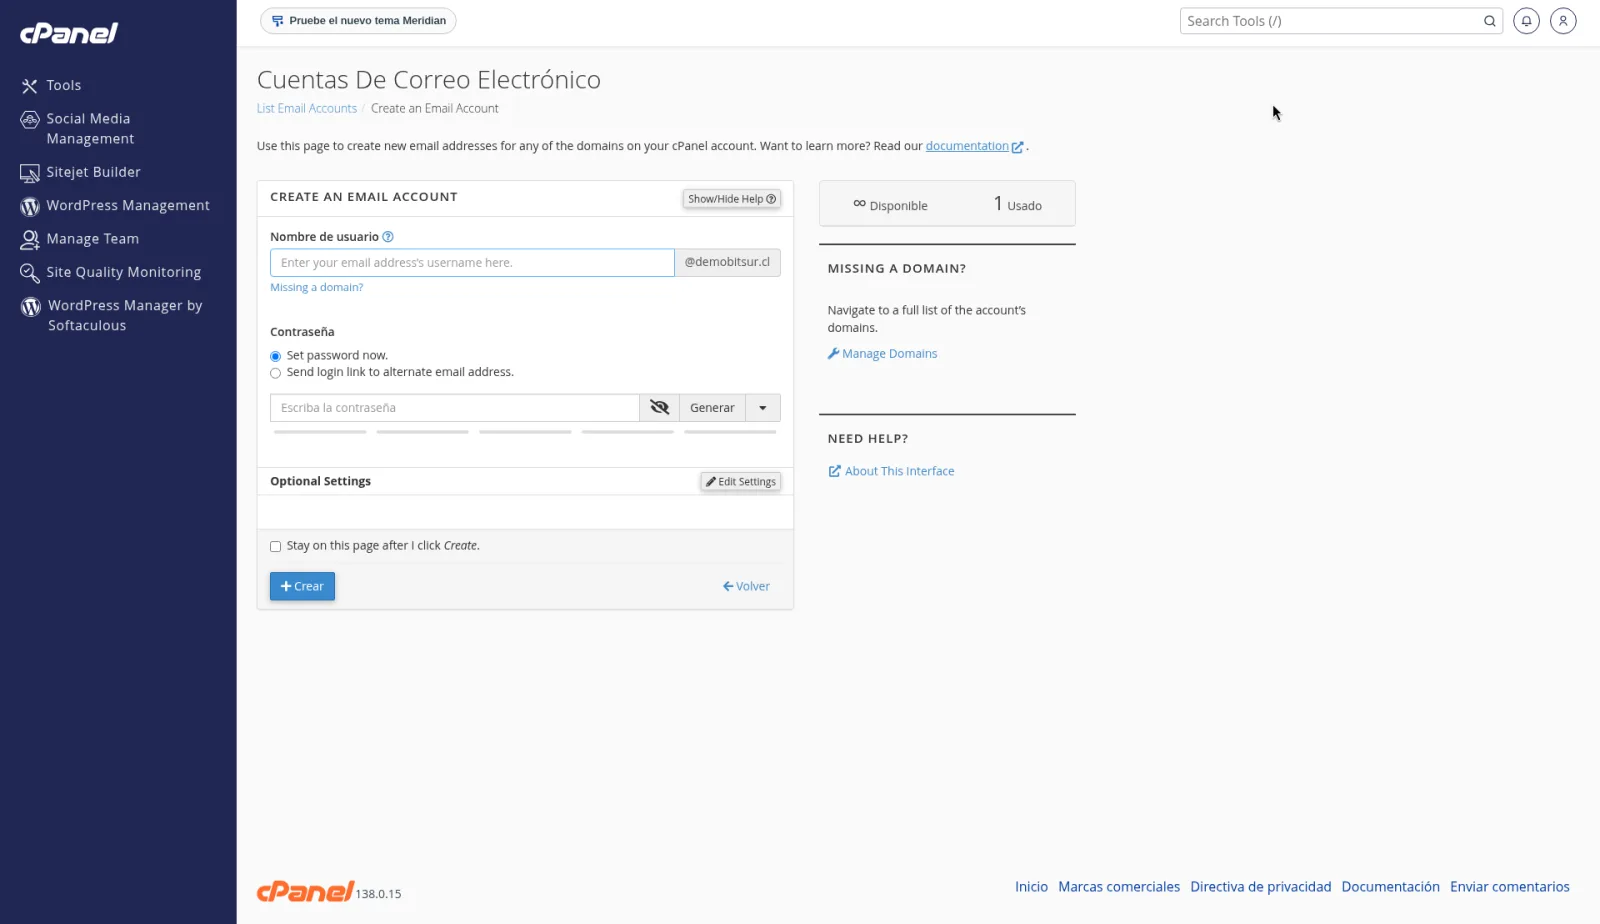The height and width of the screenshot is (924, 1600).
Task: Click the Missing a domain? link
Action: 316,288
